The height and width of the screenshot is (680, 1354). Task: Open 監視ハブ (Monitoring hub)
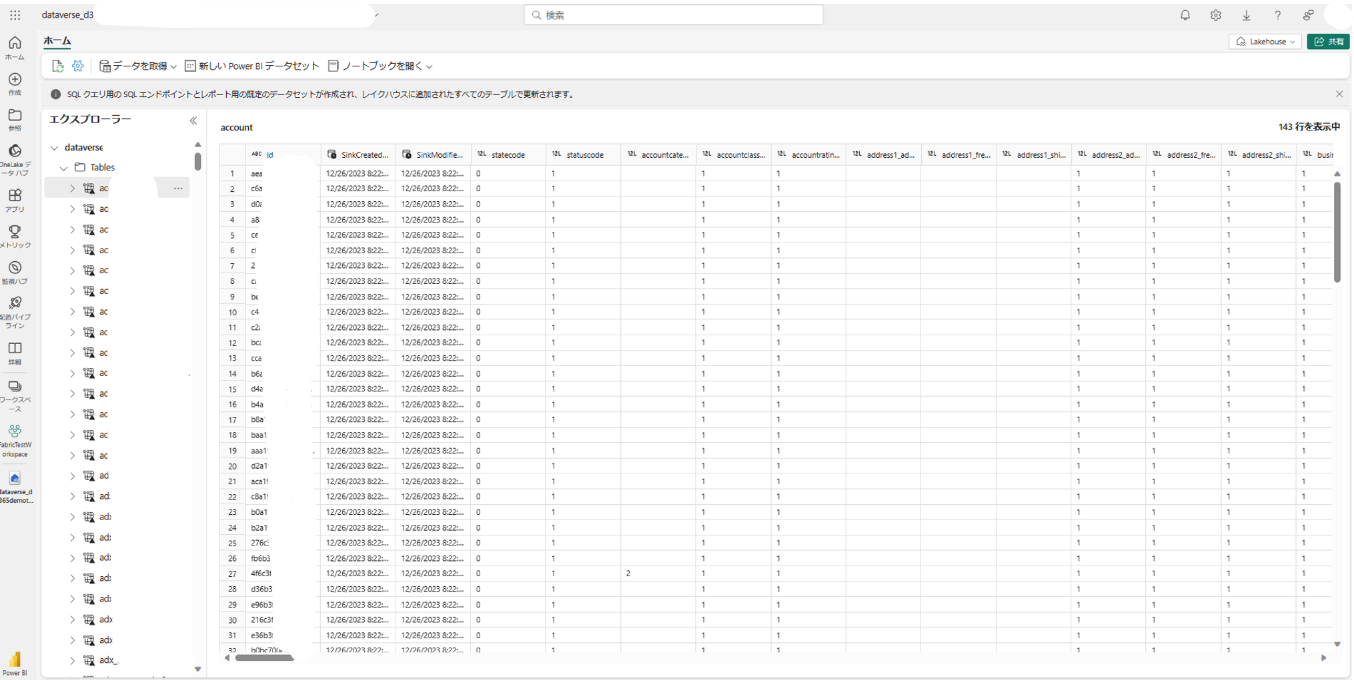[x=15, y=272]
